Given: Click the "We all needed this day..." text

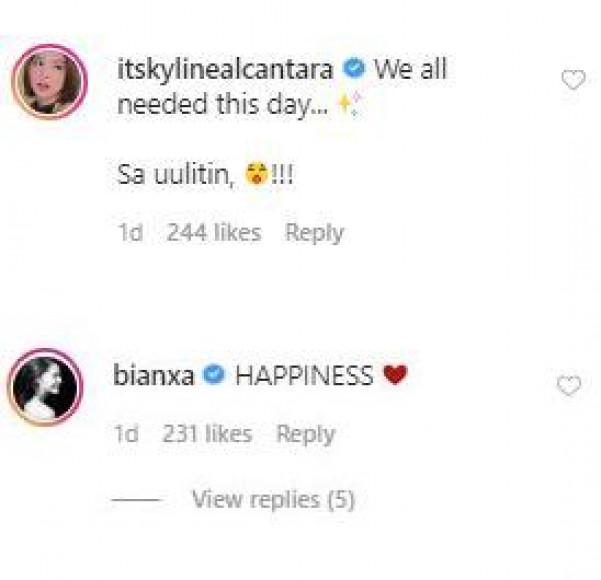Looking at the screenshot, I should coord(282,88).
